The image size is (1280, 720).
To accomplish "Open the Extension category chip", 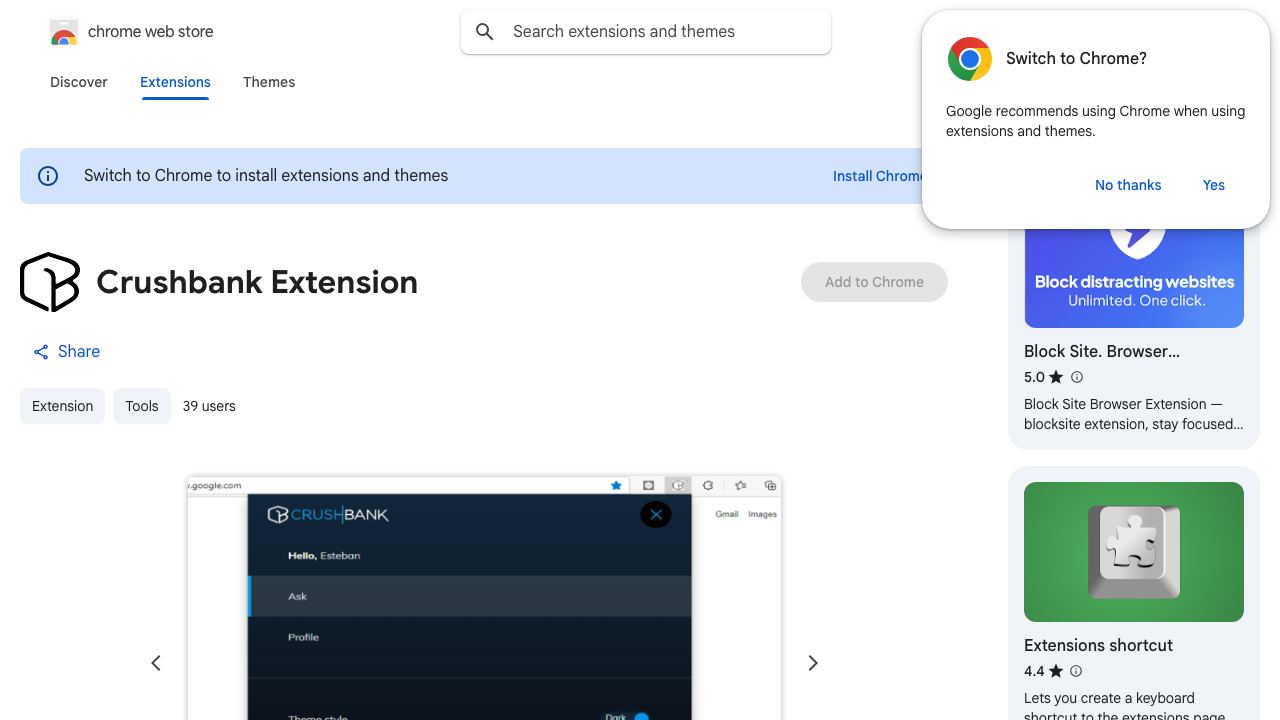I will 62,406.
